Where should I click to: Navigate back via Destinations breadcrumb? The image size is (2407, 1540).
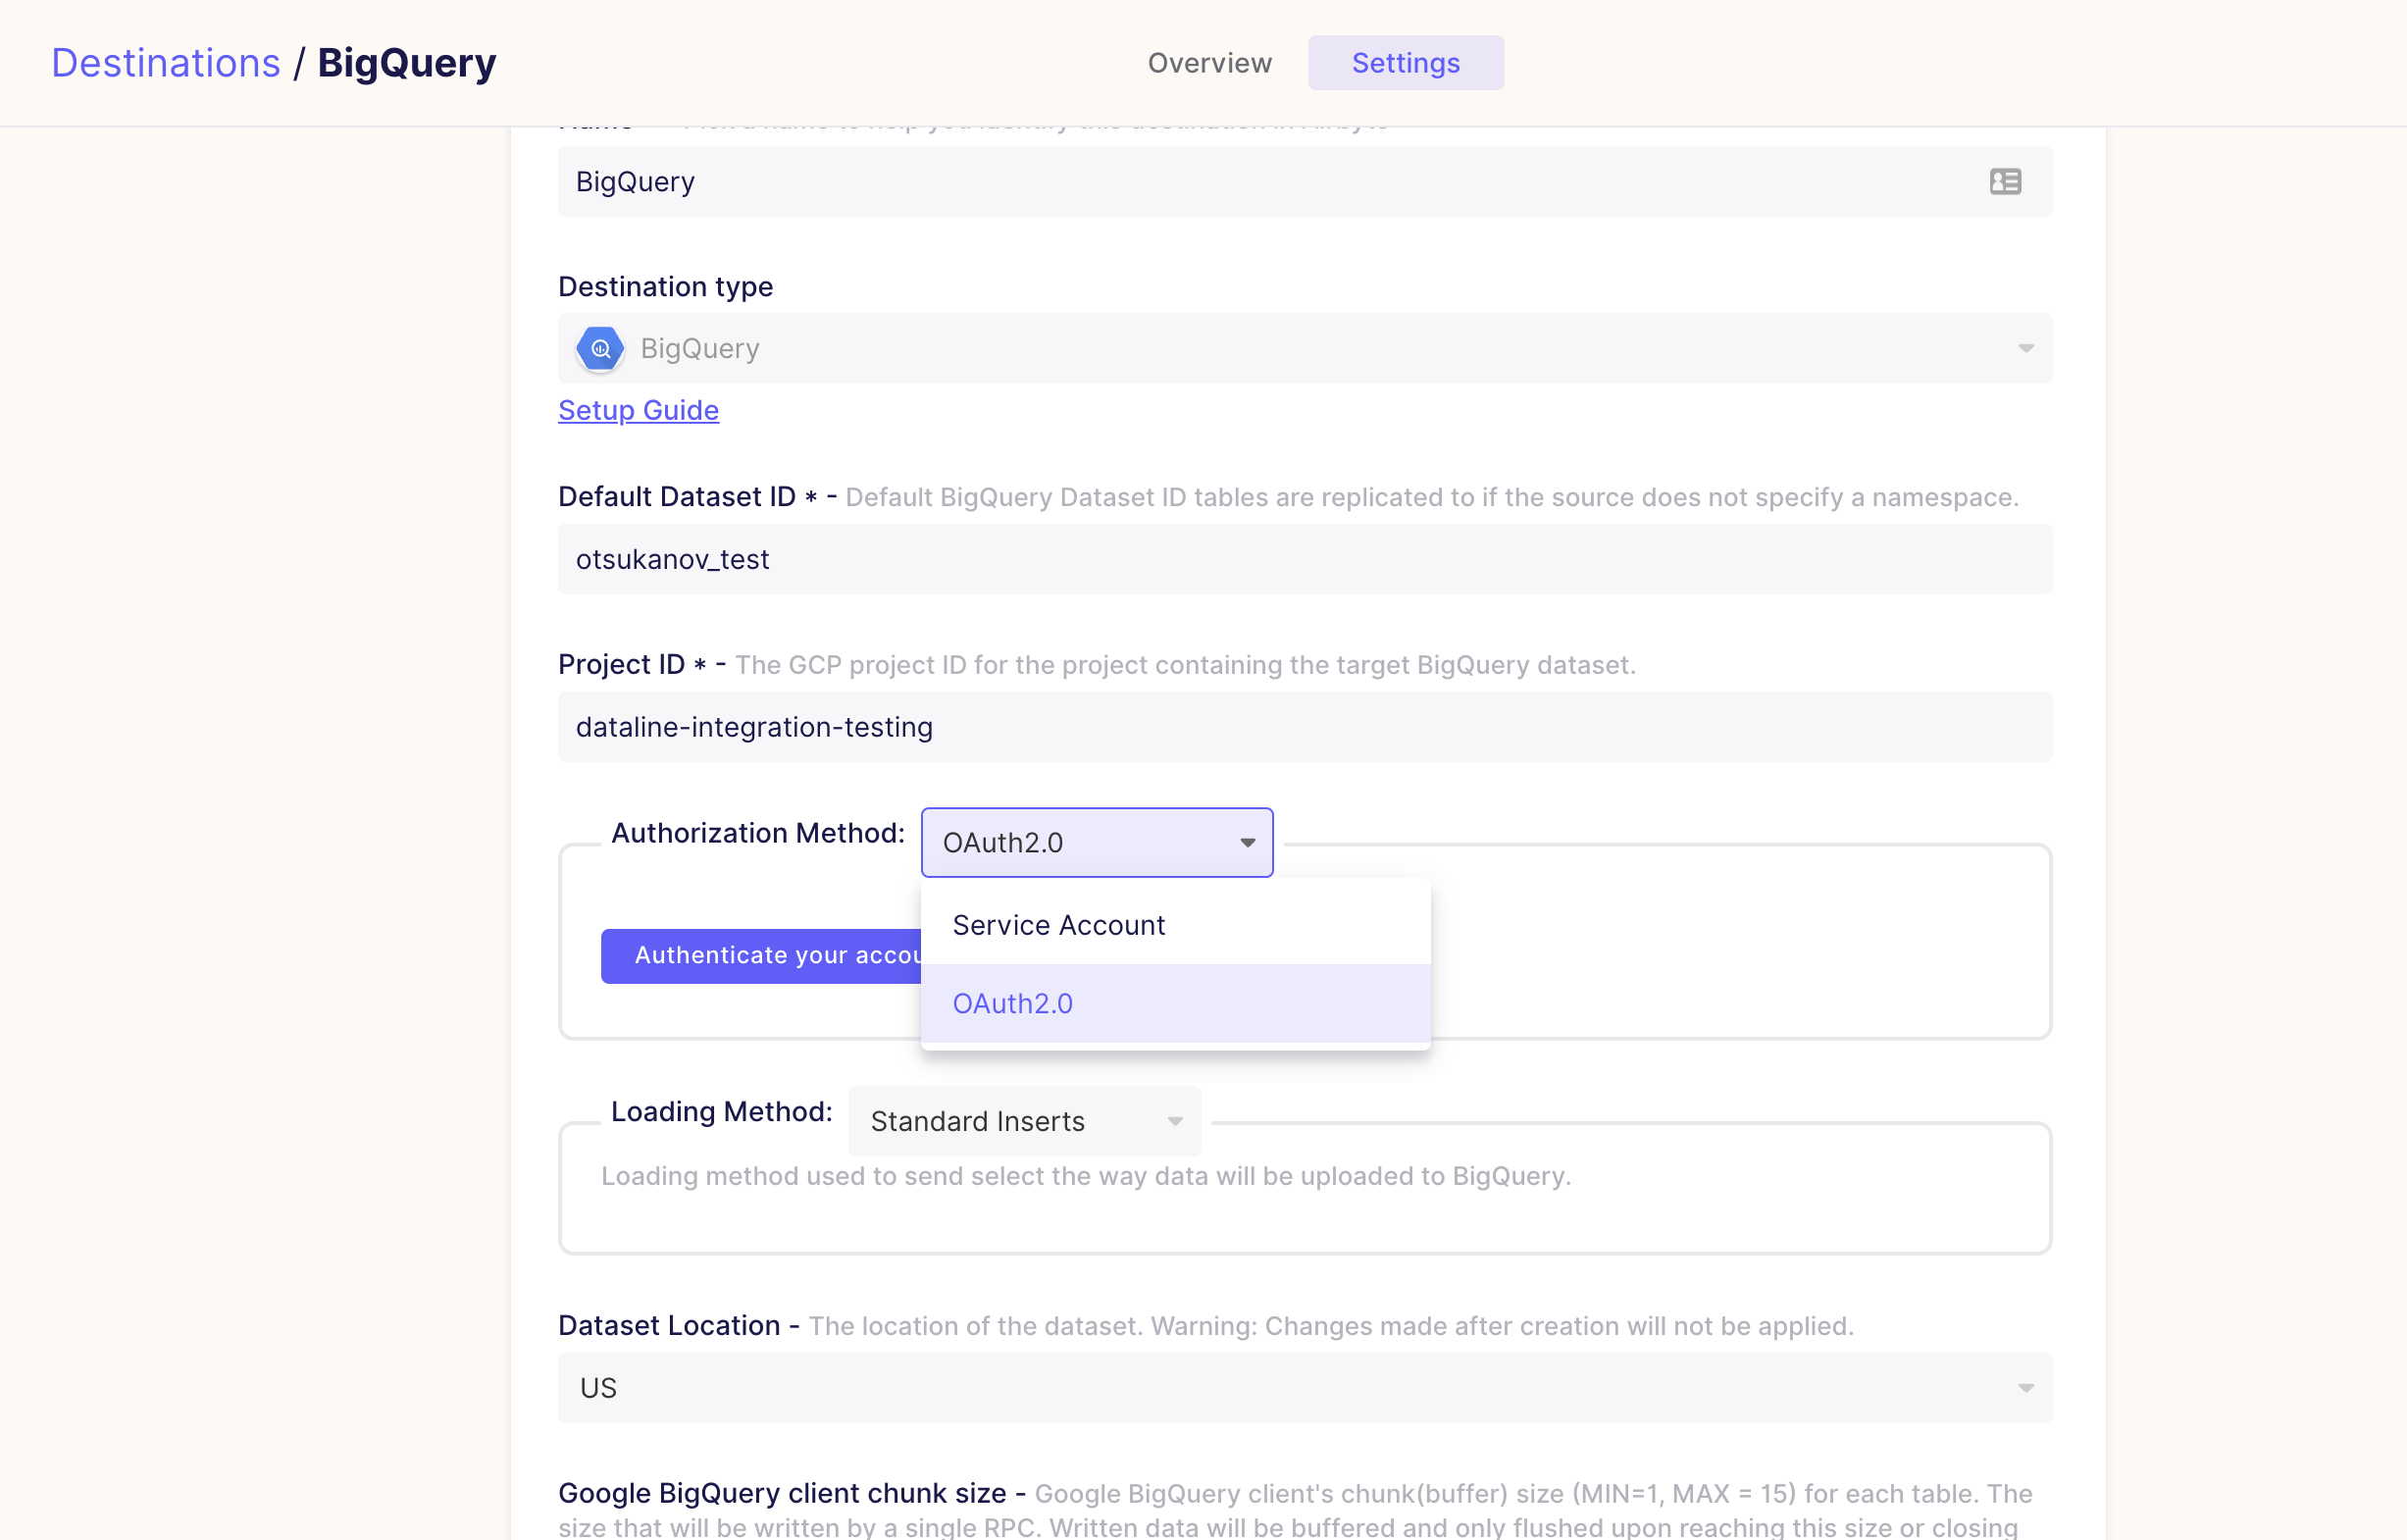(166, 62)
